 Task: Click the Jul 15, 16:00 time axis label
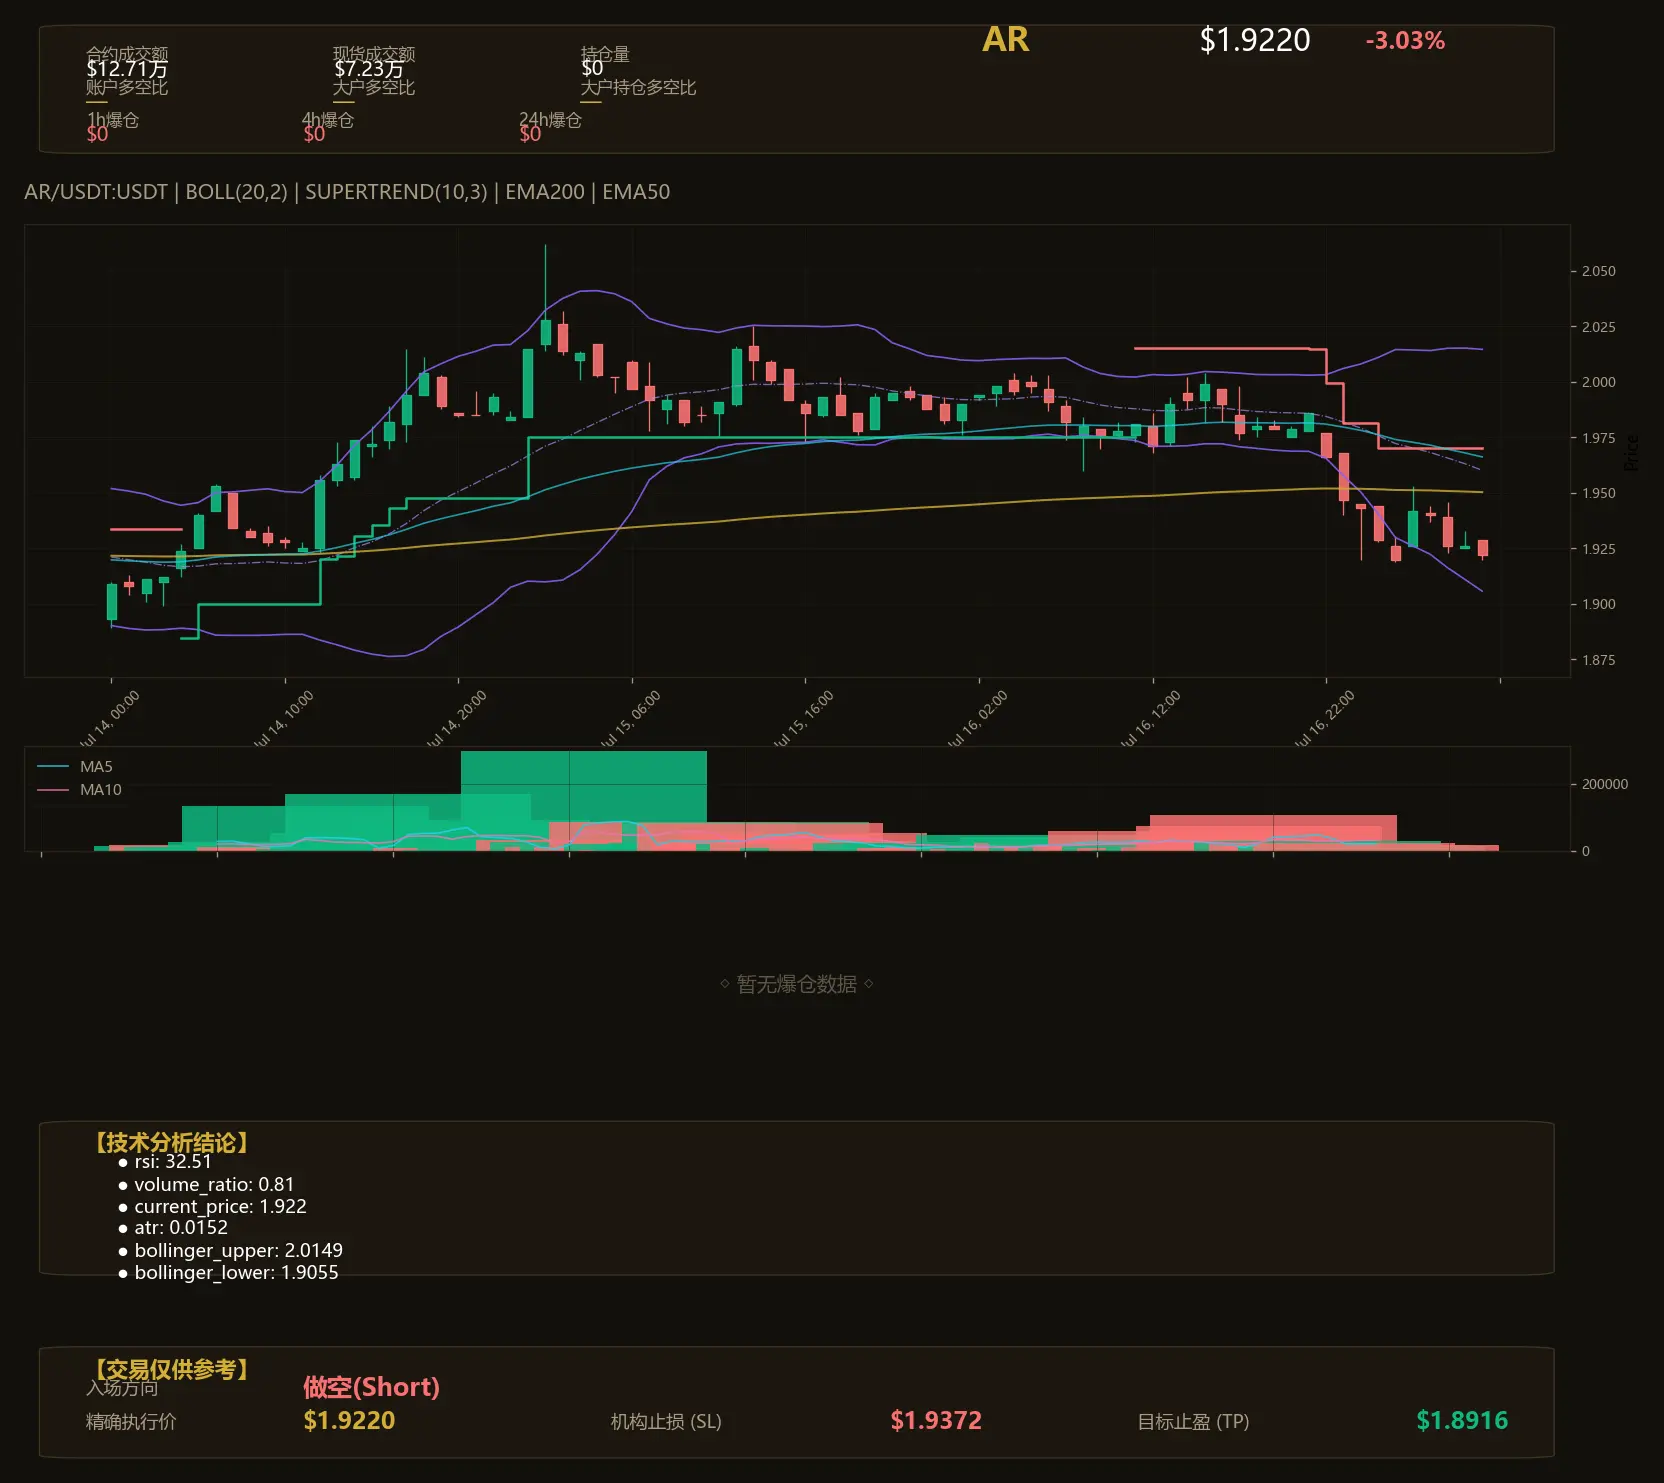[803, 720]
